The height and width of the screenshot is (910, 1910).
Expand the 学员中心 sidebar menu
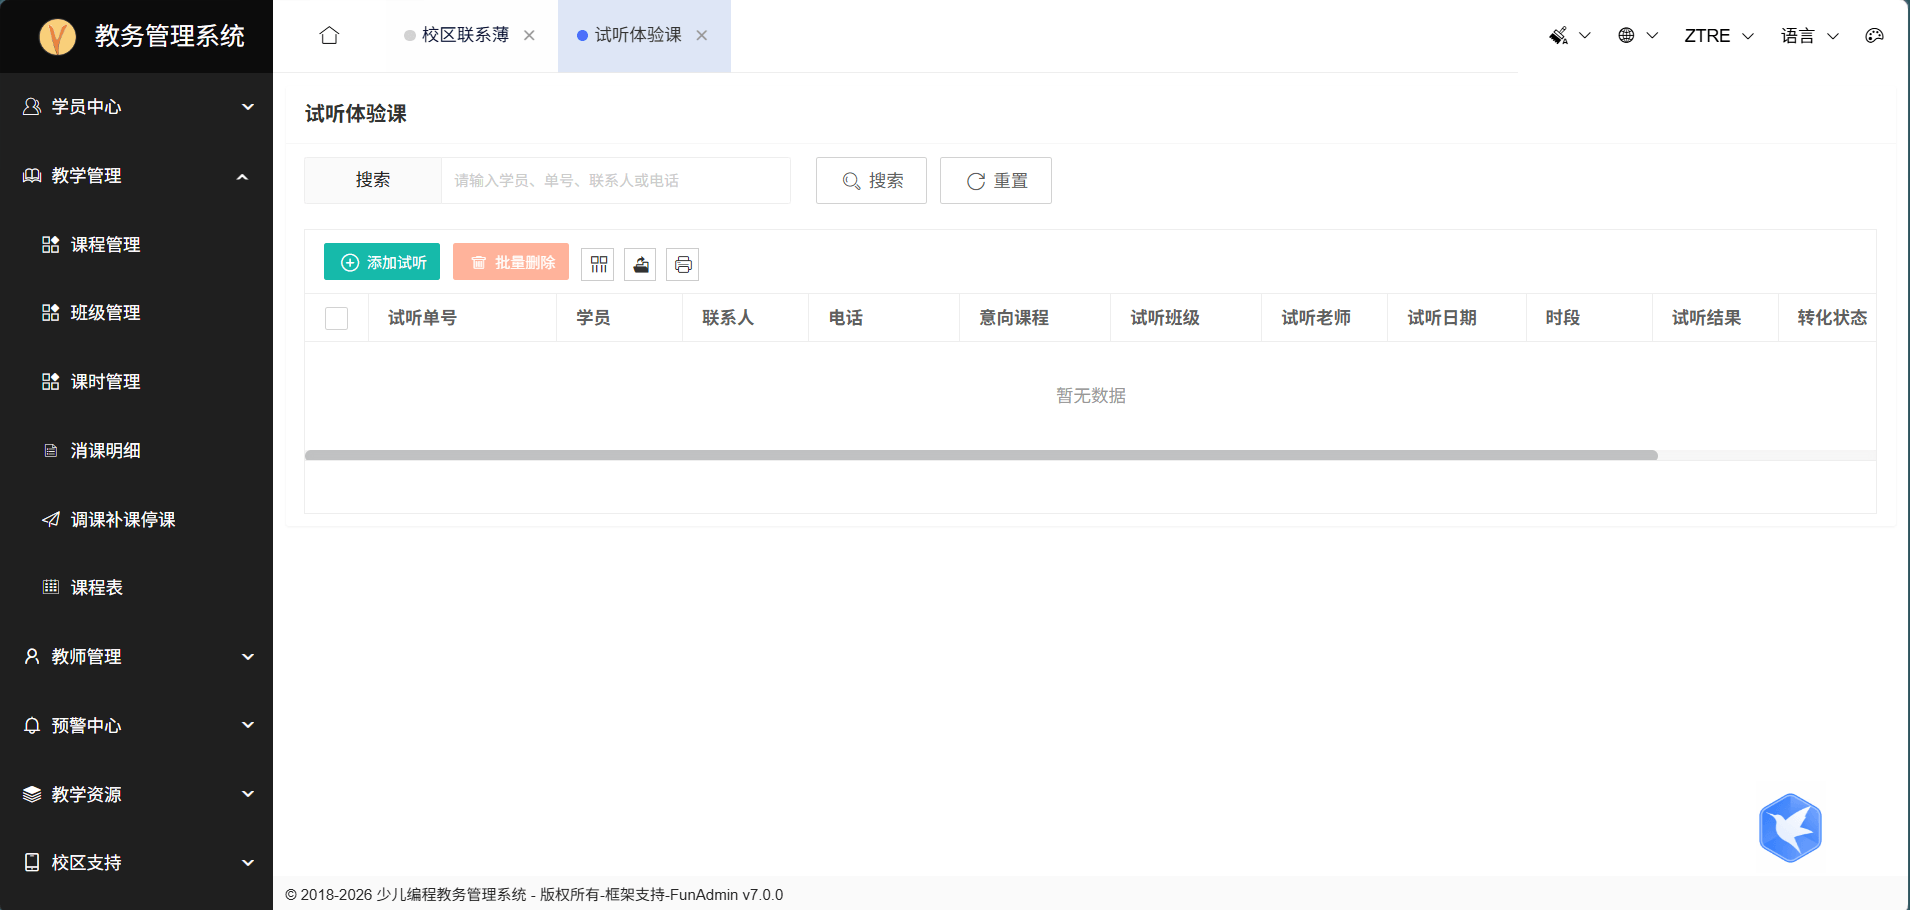click(136, 107)
